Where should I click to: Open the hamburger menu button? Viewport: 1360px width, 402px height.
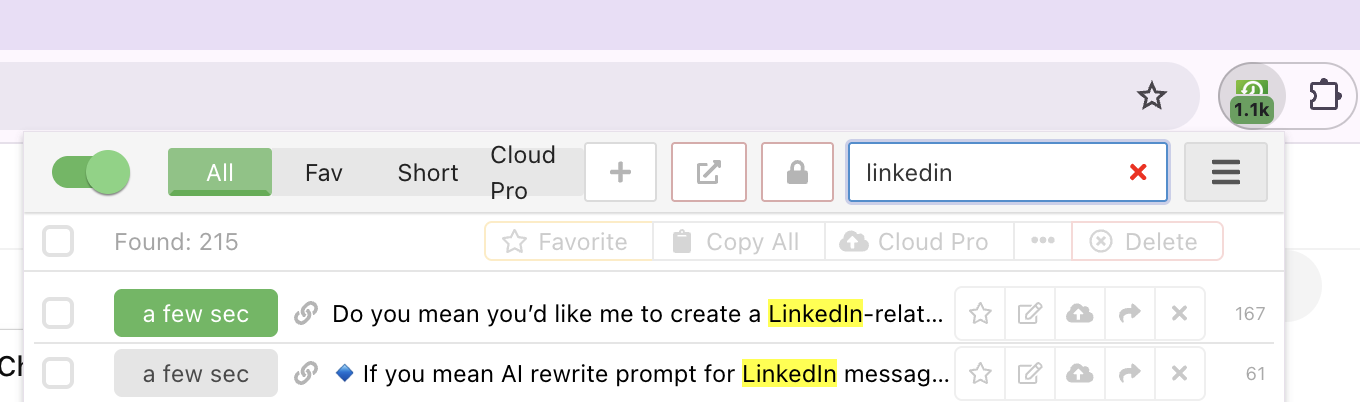[1226, 172]
